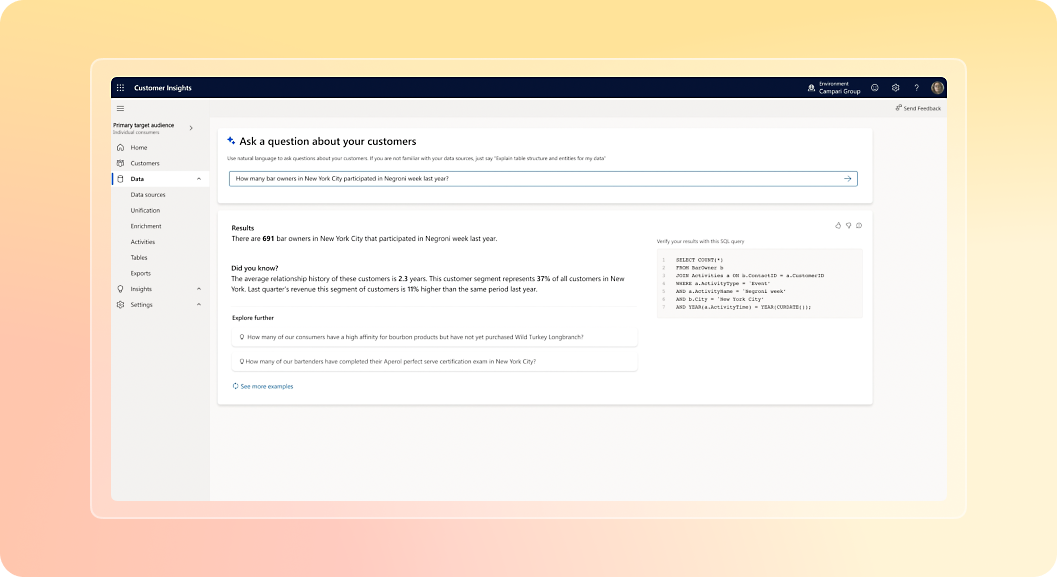Expand the Primary target audience selector

click(191, 128)
